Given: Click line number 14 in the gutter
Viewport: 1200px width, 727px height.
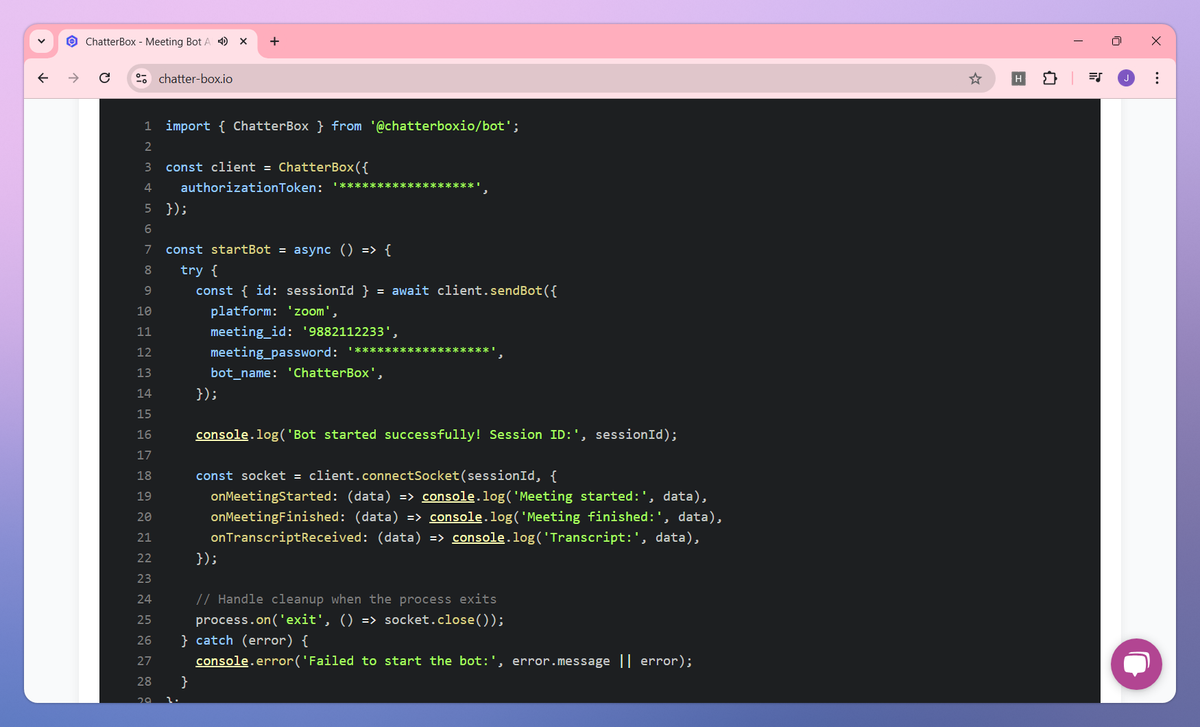Looking at the screenshot, I should tap(144, 394).
